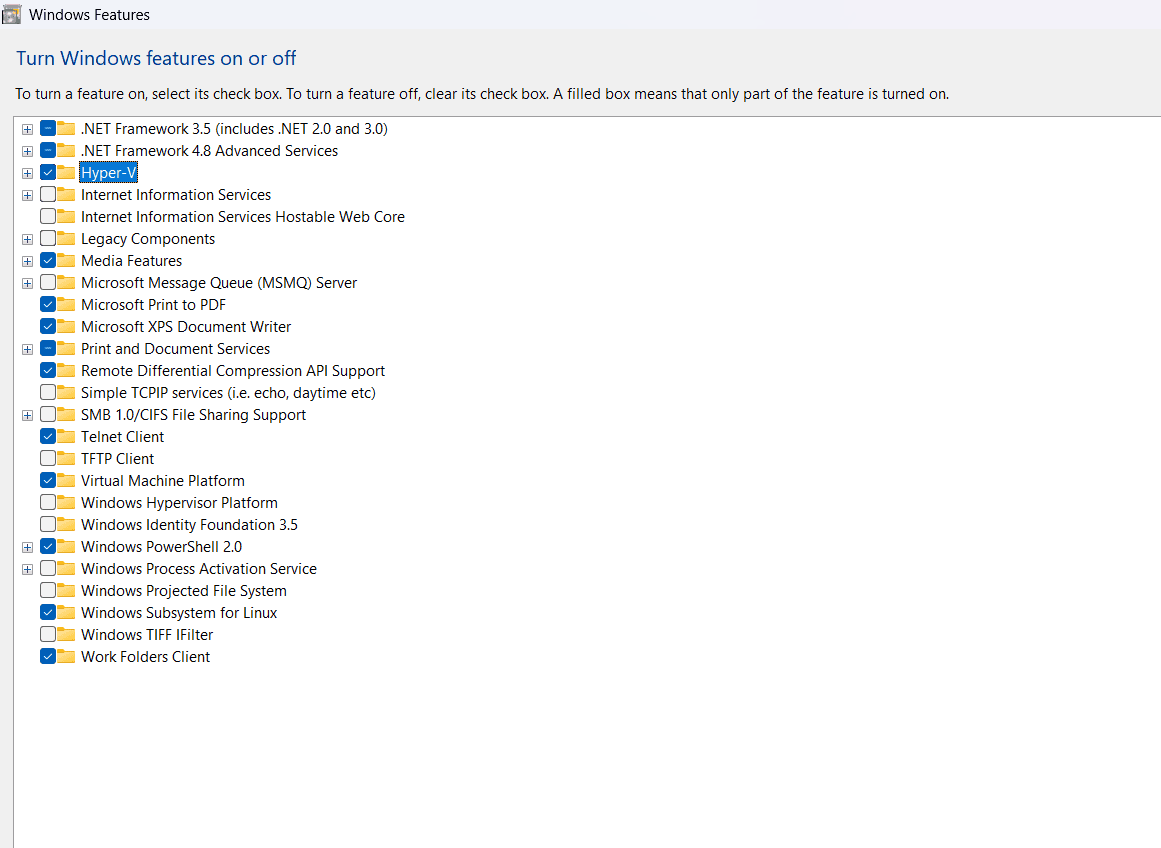Check Windows Identity Foundation 3.5

pyautogui.click(x=48, y=524)
